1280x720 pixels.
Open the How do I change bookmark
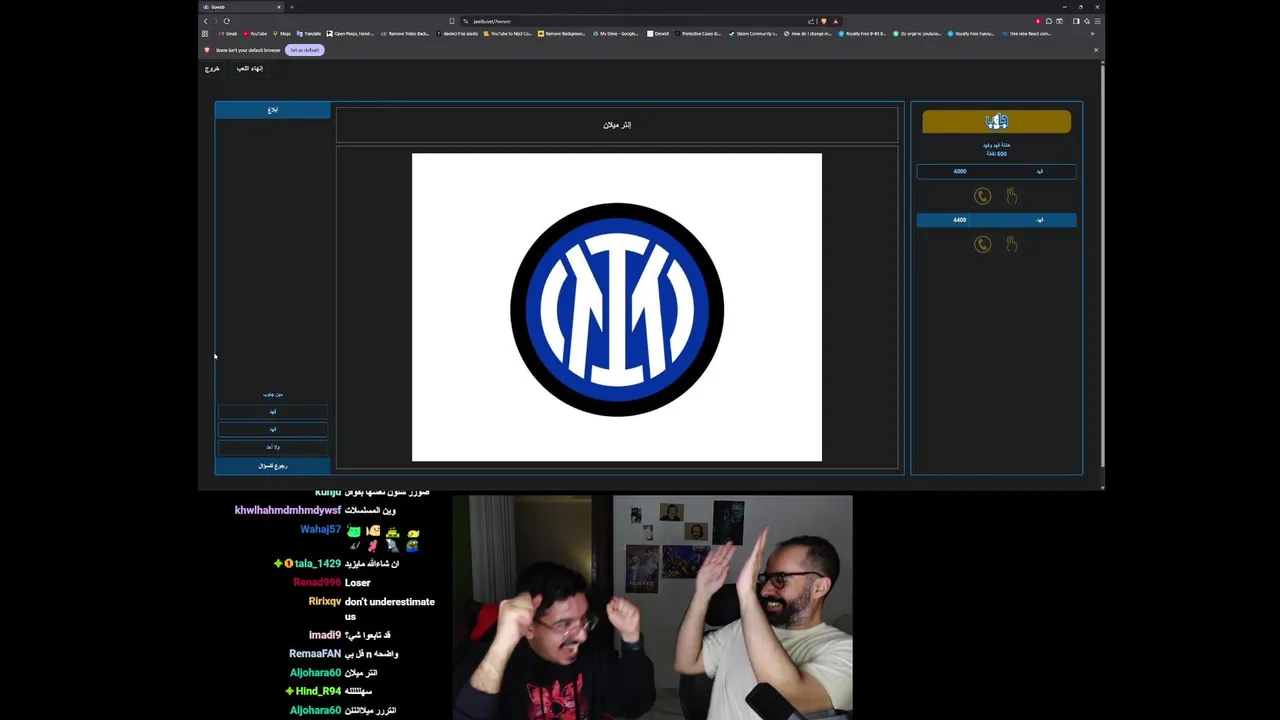808,34
